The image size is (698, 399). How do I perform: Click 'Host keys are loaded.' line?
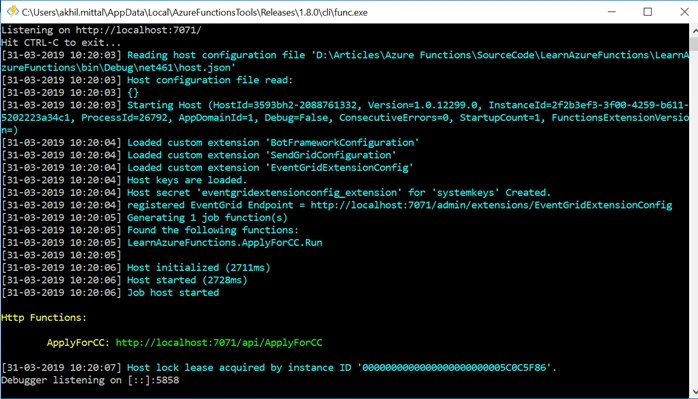[124, 180]
